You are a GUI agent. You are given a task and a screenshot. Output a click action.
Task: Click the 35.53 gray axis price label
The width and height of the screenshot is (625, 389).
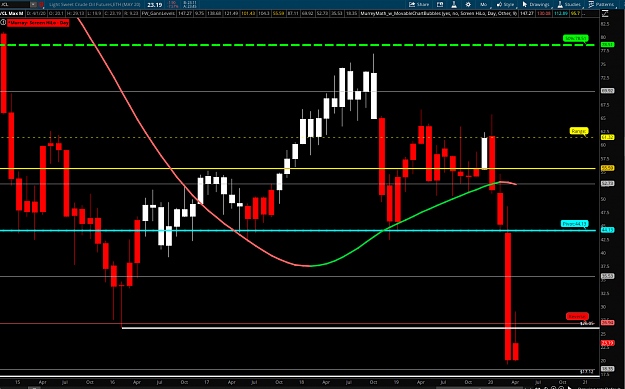pos(607,276)
